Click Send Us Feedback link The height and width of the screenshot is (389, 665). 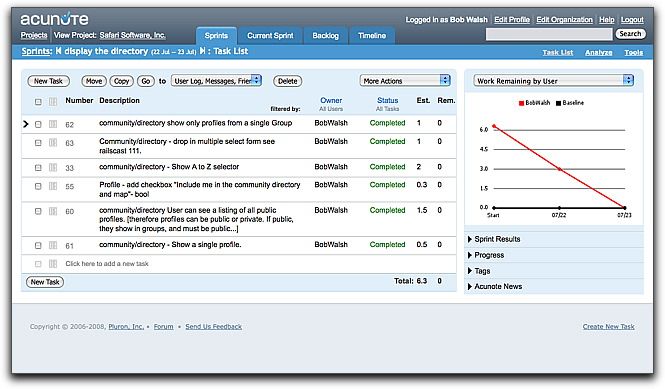pyautogui.click(x=213, y=327)
